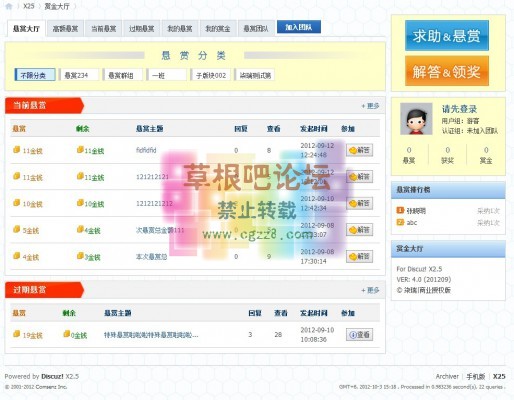Switch to the 我的悬赏 tab
The height and width of the screenshot is (400, 514).
(x=180, y=29)
